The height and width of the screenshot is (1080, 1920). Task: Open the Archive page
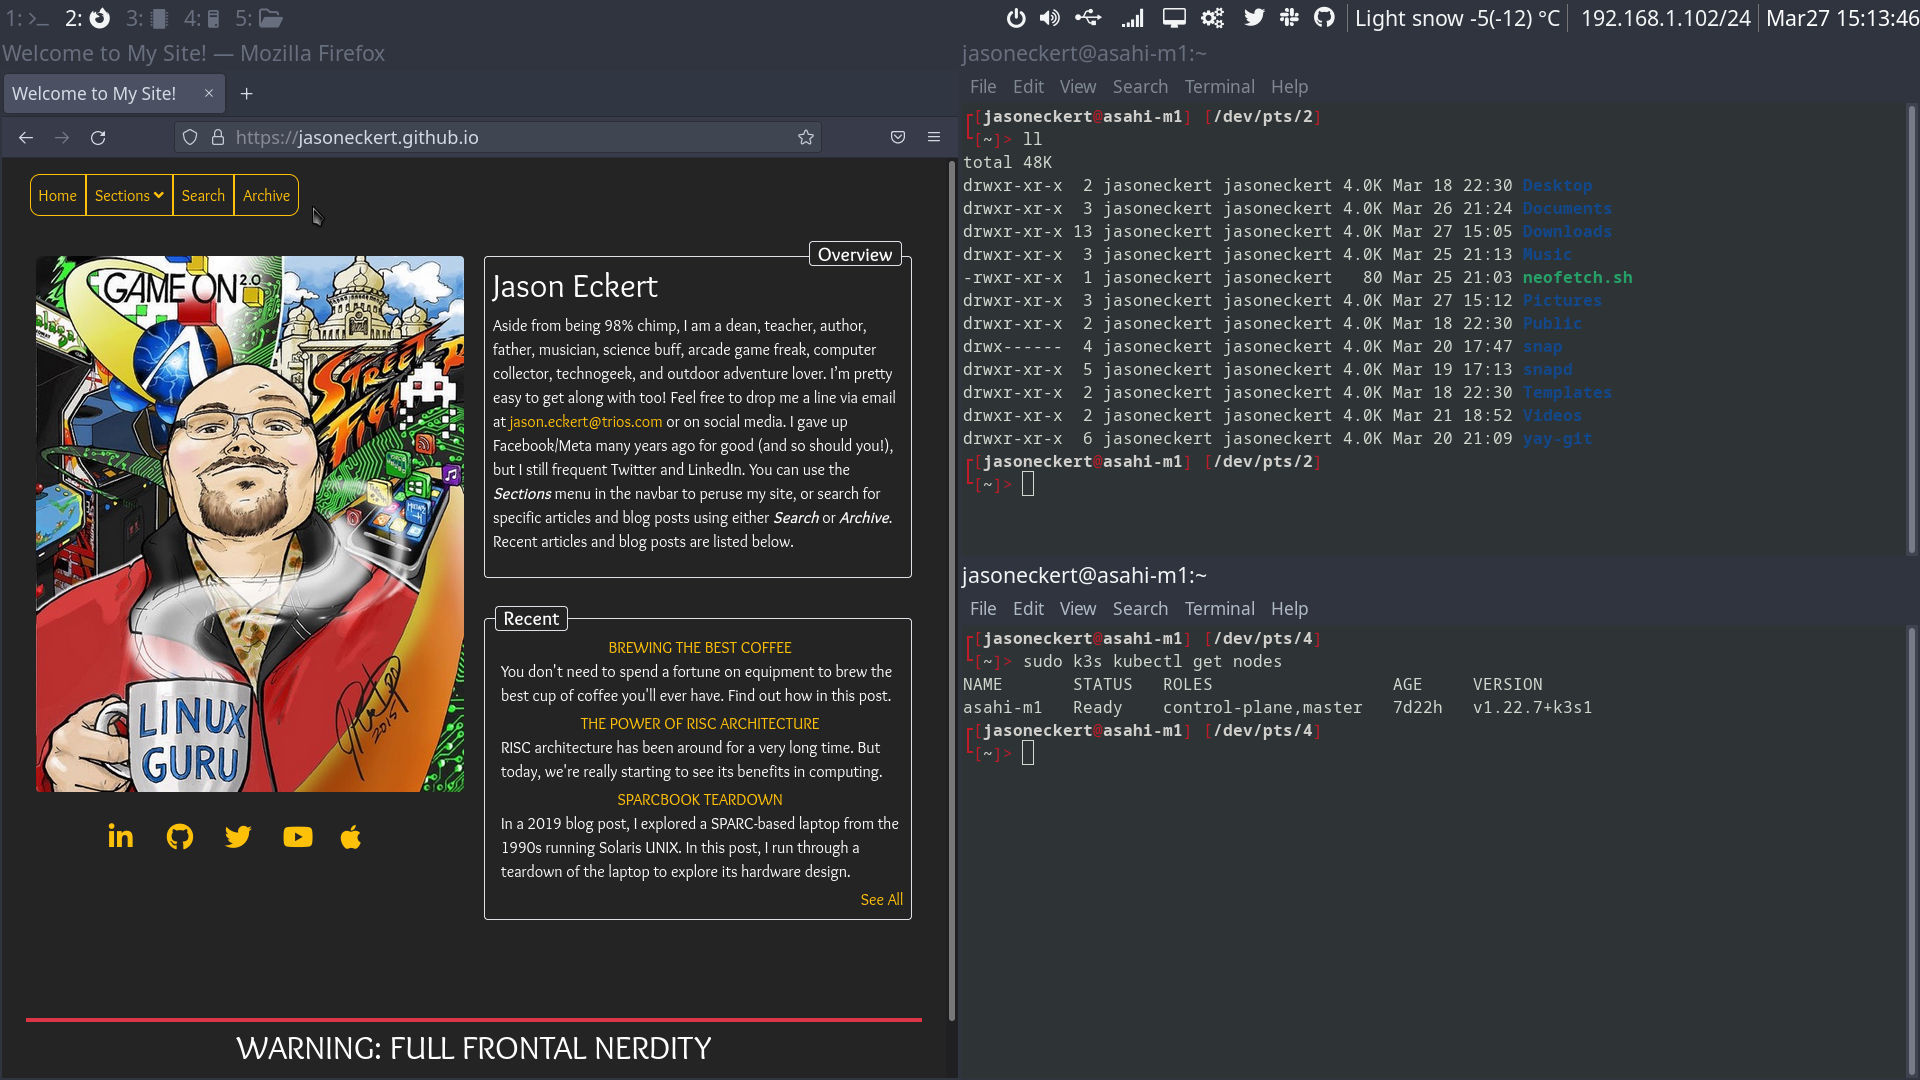click(x=265, y=195)
